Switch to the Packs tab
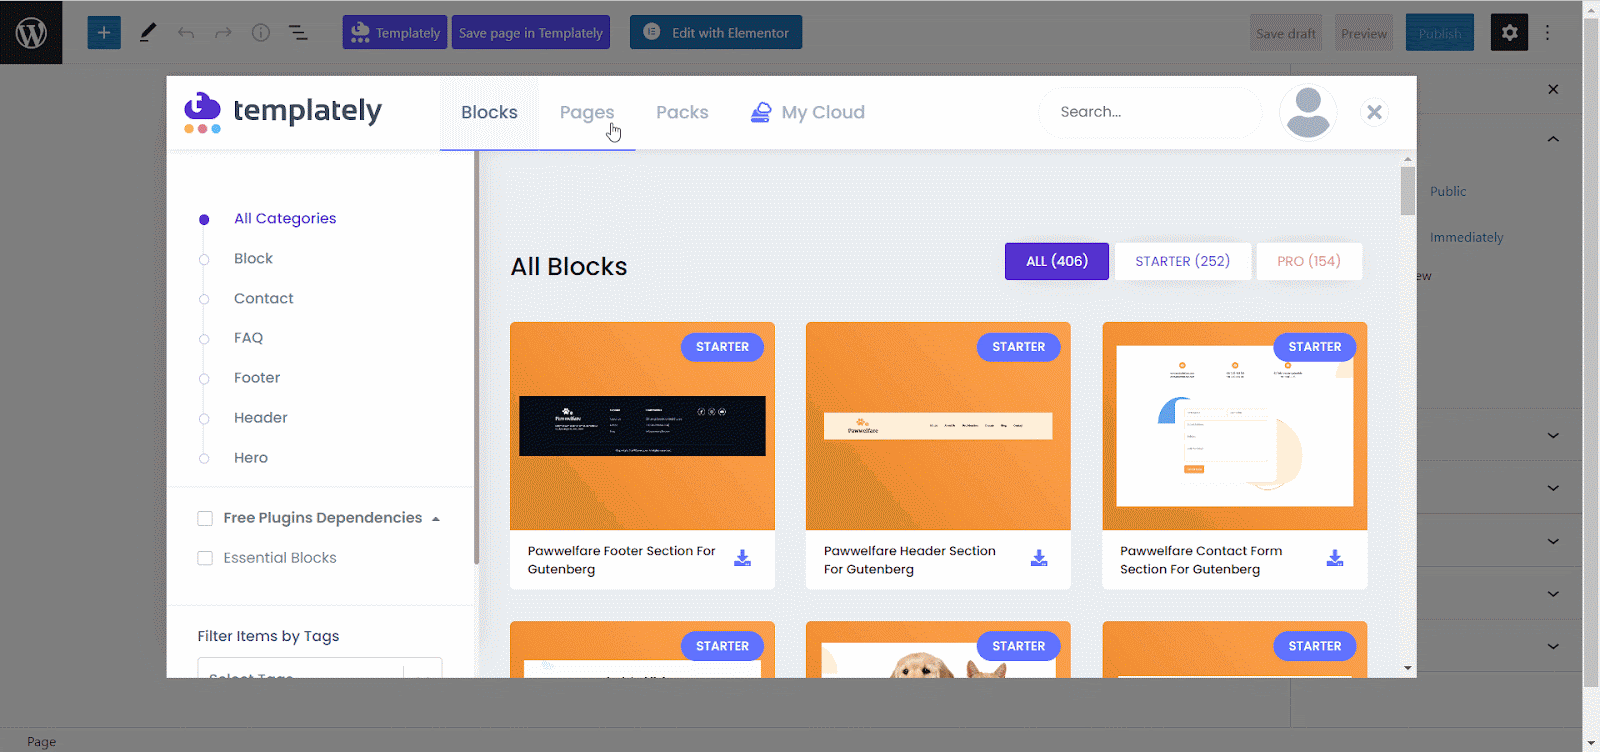 [x=682, y=113]
